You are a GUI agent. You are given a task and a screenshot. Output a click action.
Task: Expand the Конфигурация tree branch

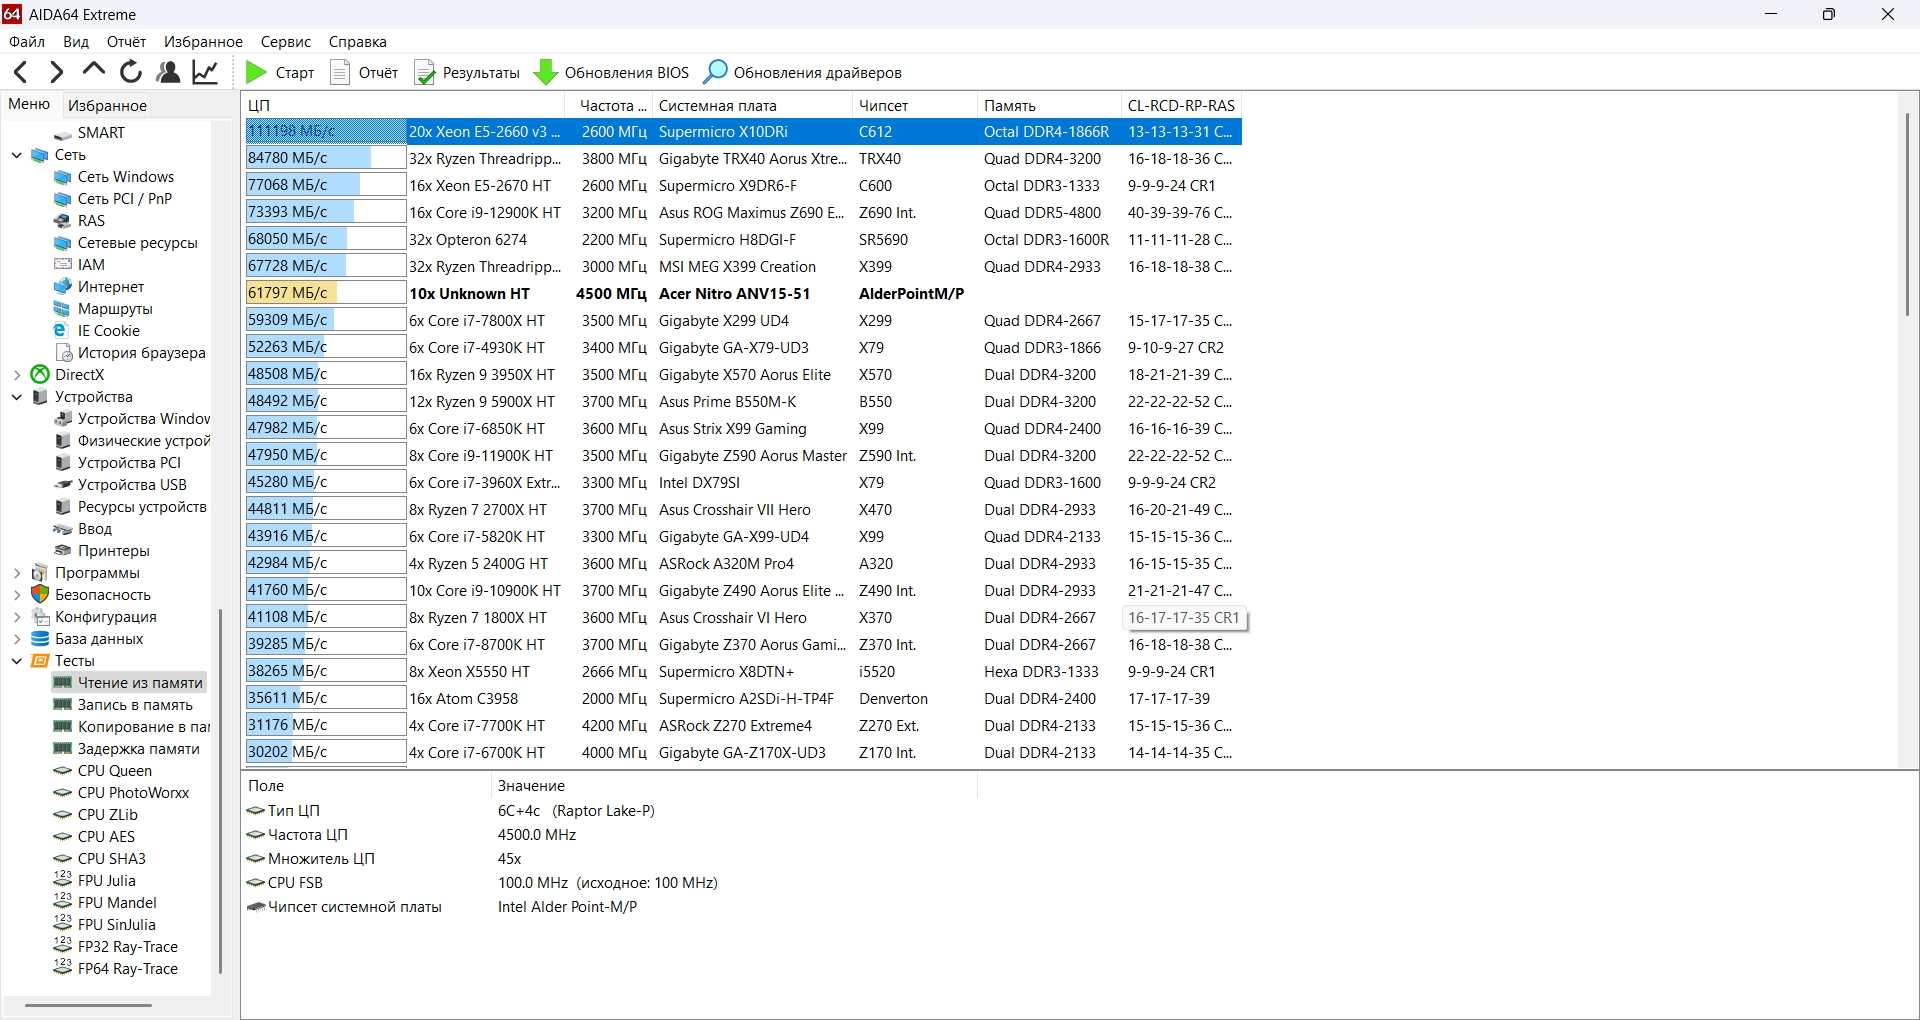click(x=17, y=617)
